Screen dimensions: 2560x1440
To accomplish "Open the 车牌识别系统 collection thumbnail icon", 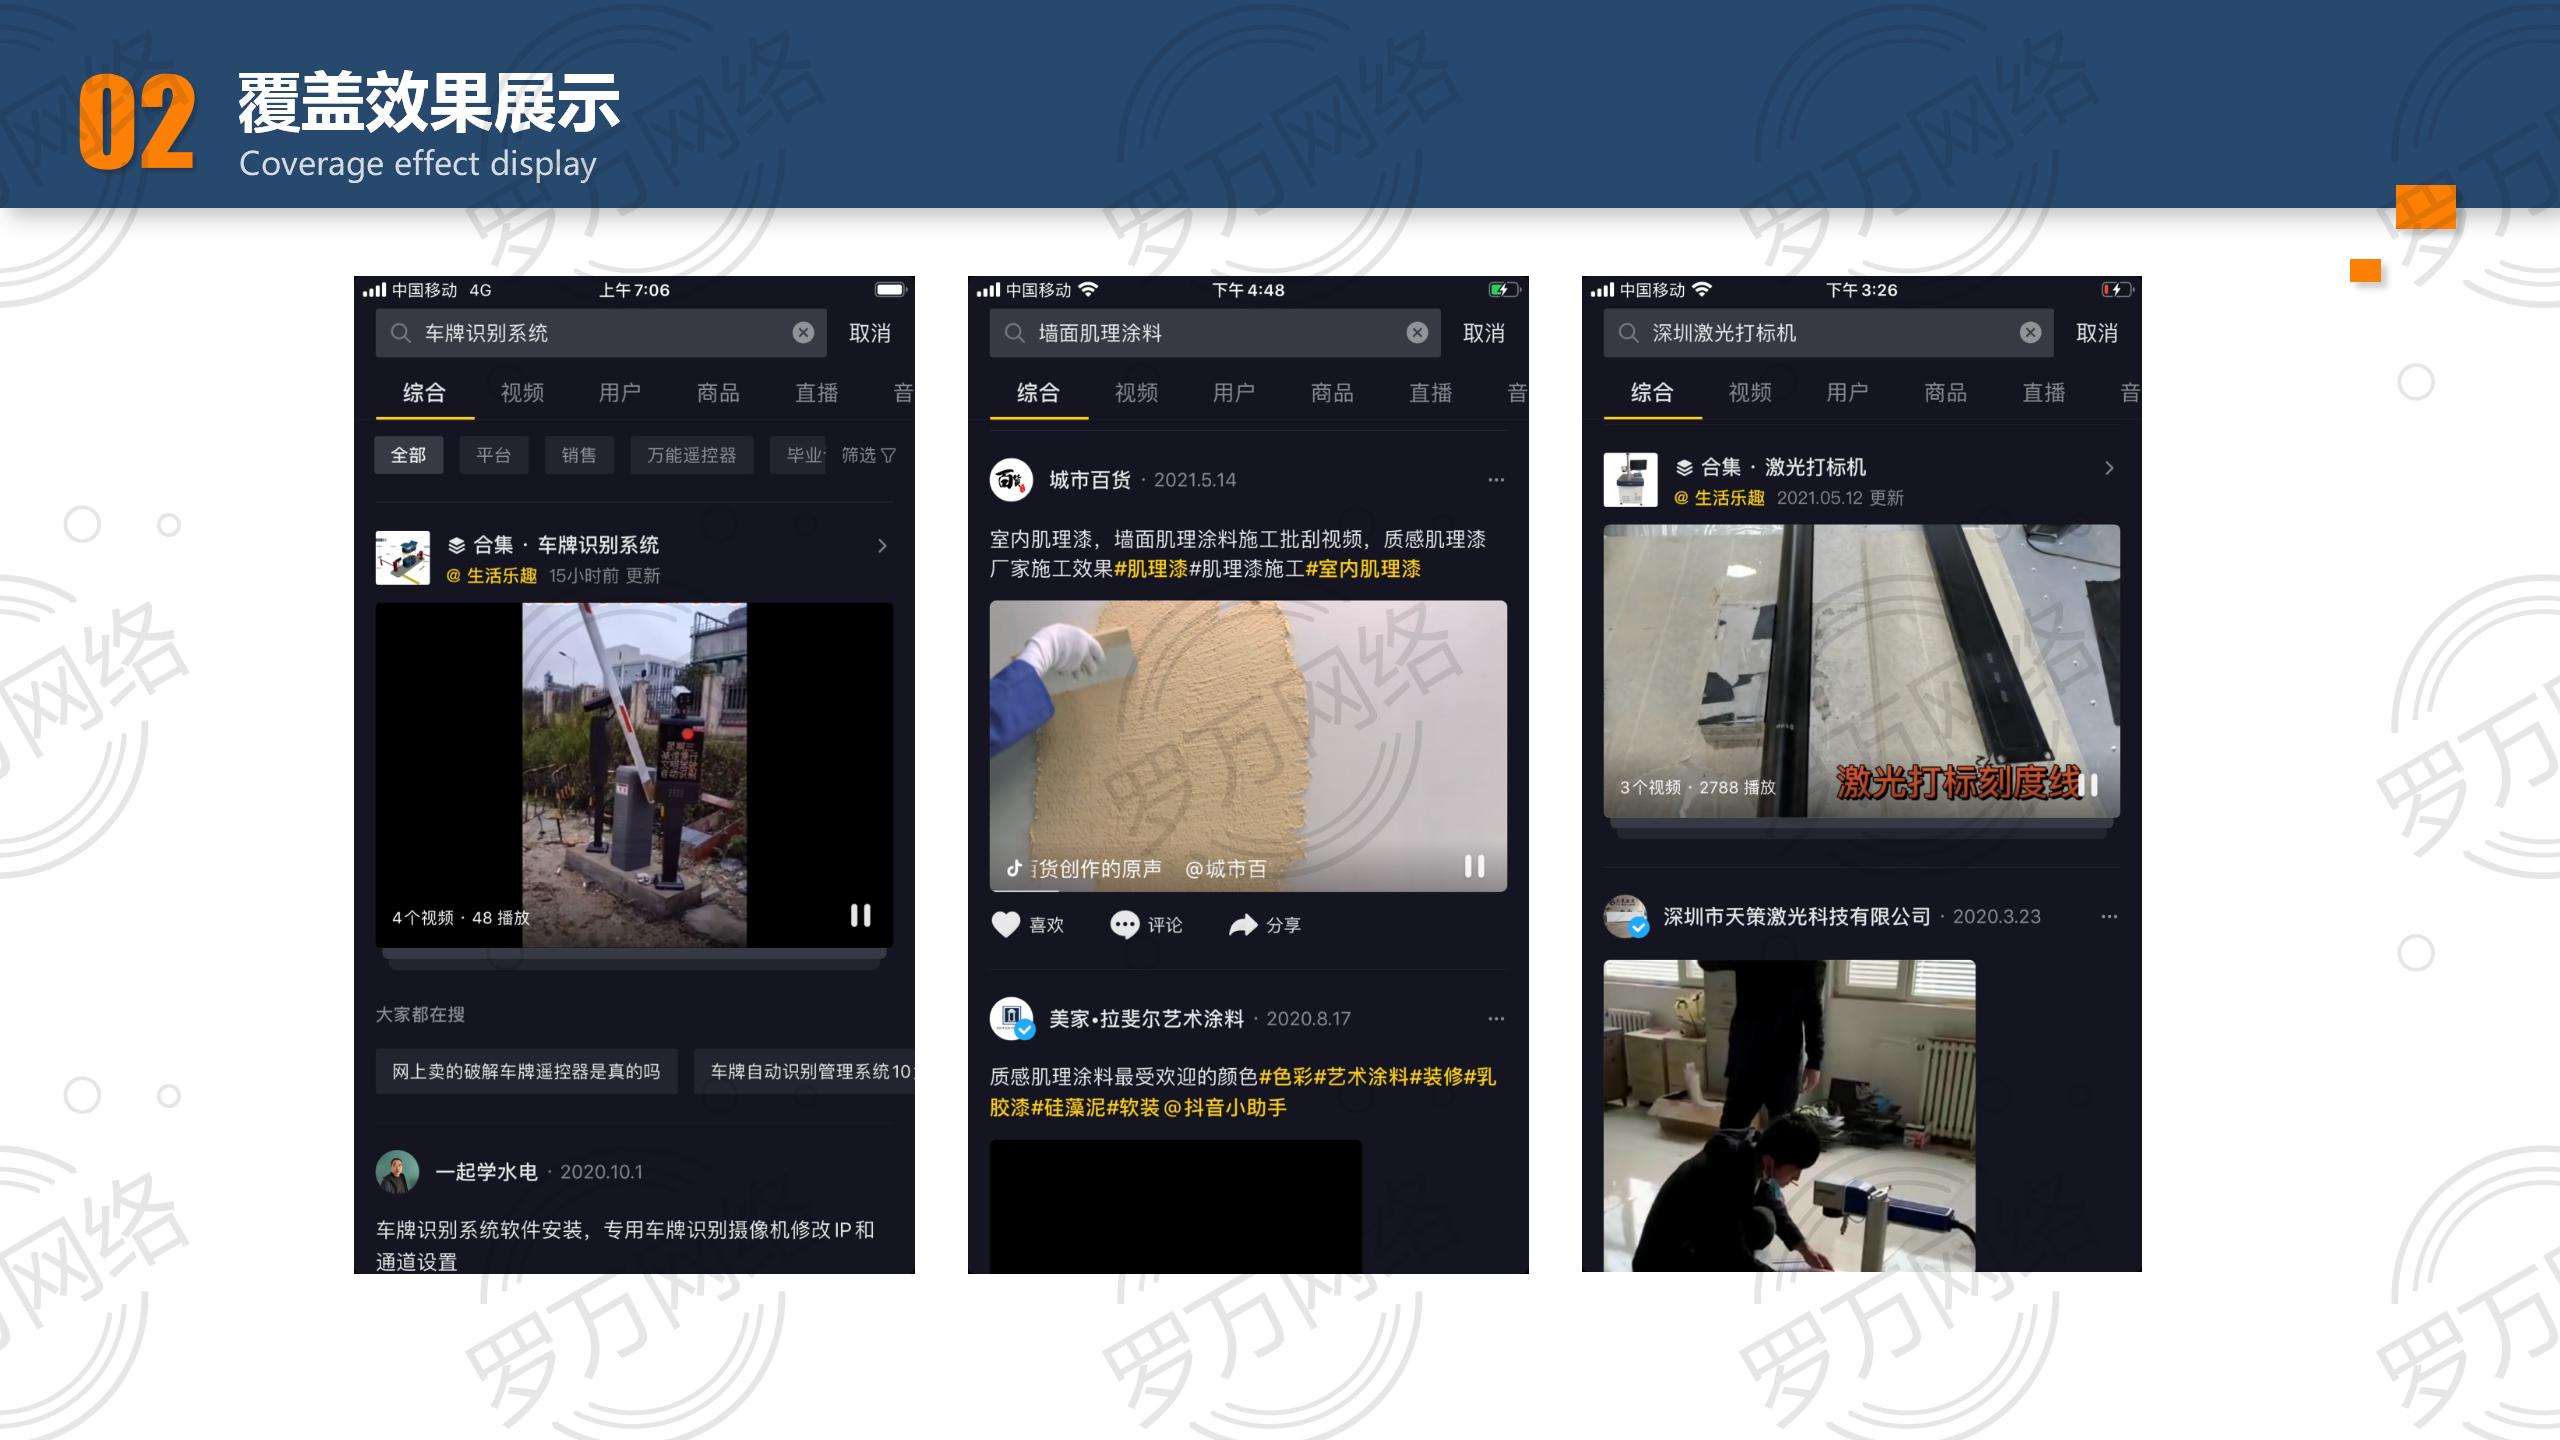I will click(402, 558).
